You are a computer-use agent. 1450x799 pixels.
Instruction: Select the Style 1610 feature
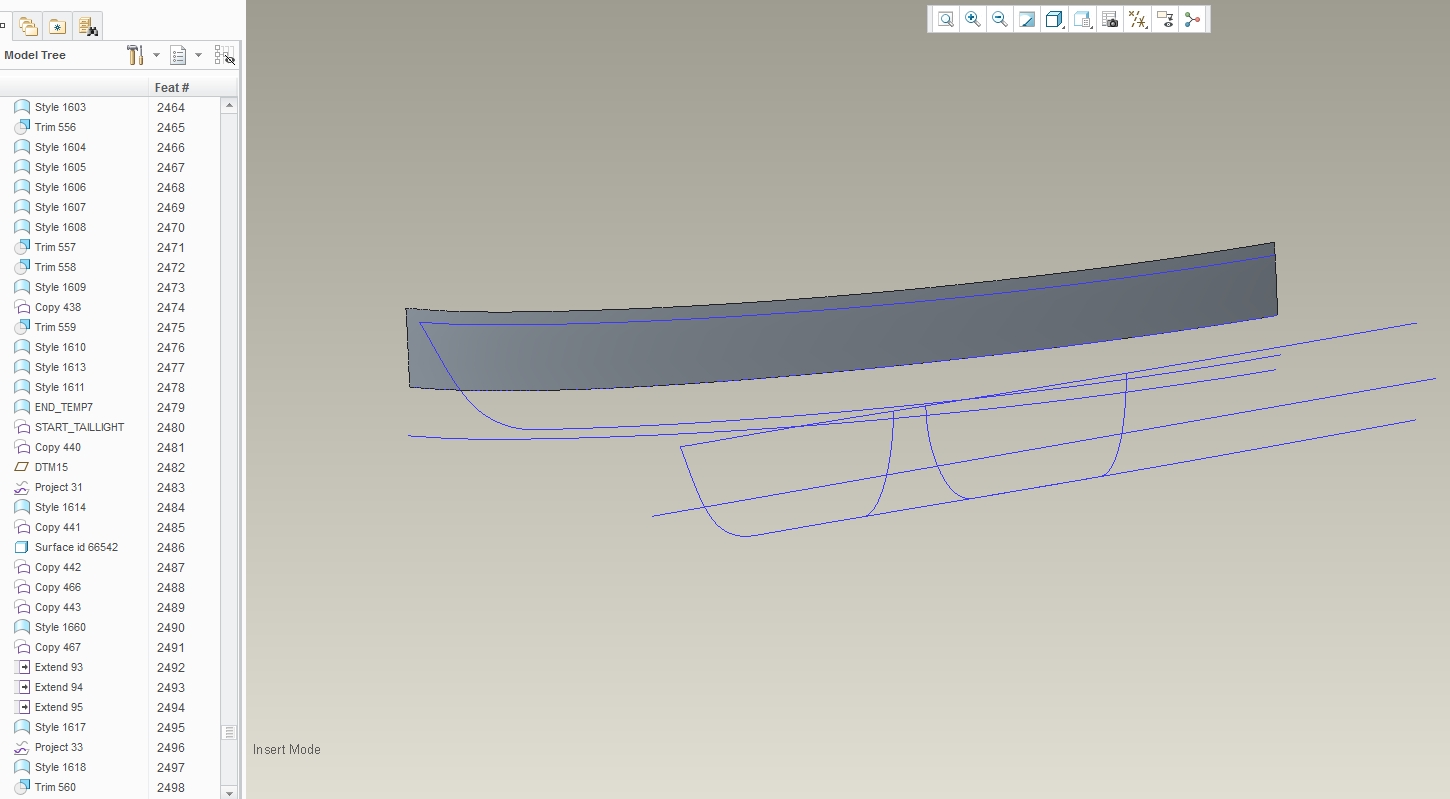click(x=60, y=347)
